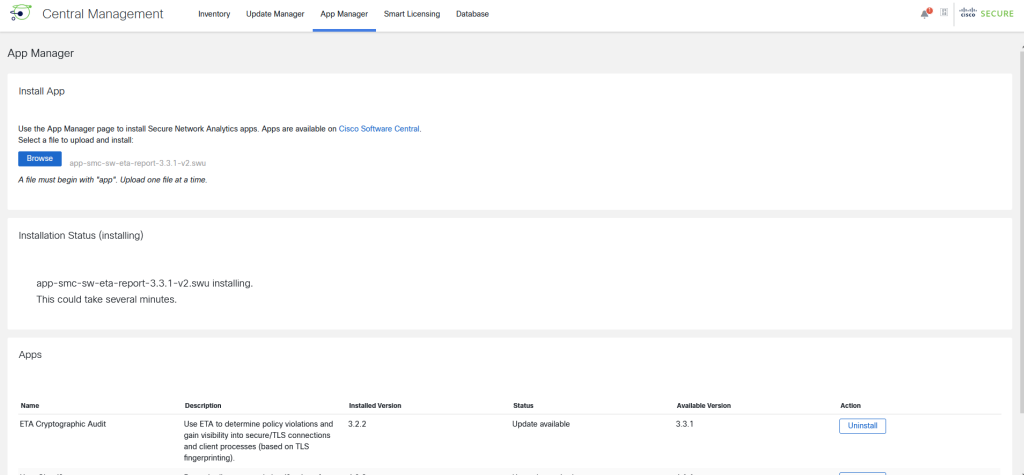Click the Status column header
1024x475 pixels.
pos(523,406)
